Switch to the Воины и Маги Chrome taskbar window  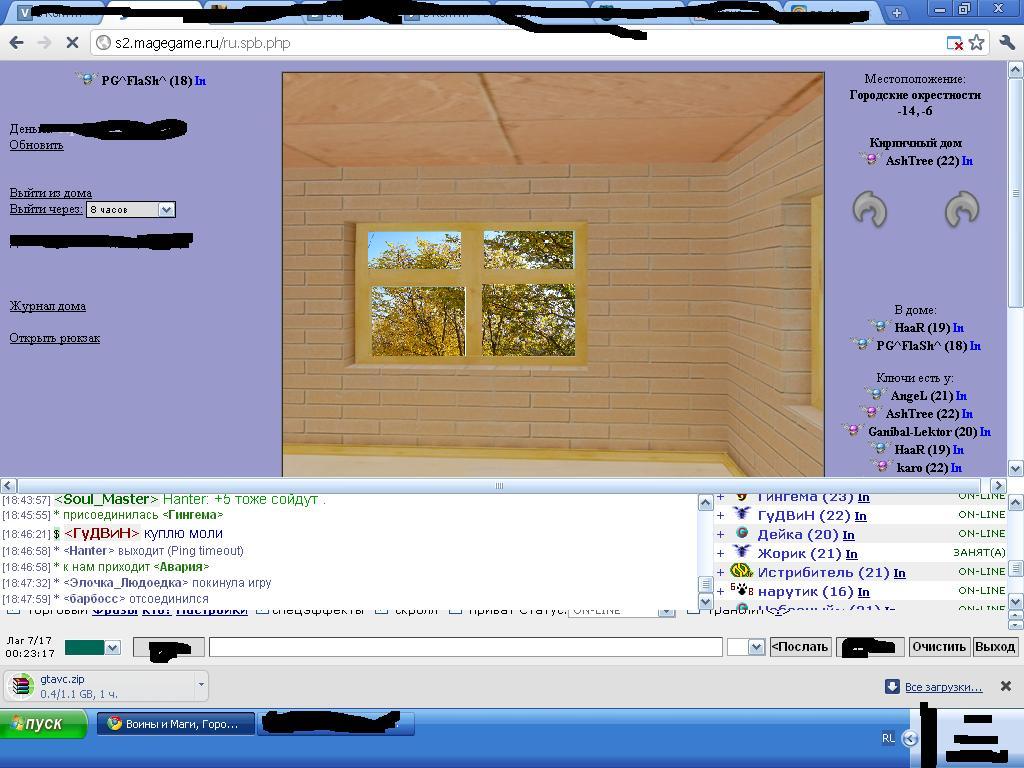pyautogui.click(x=176, y=724)
